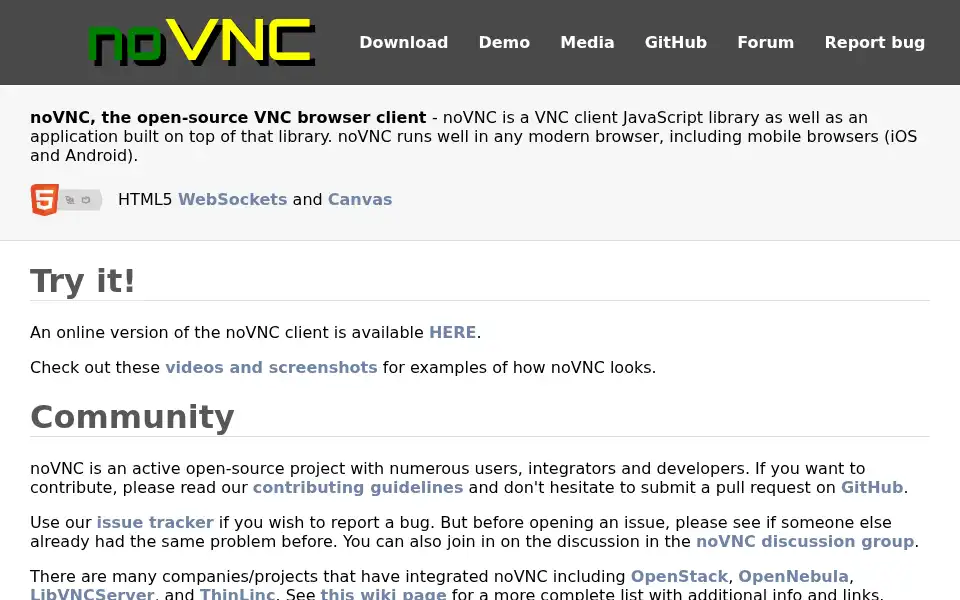Click the bold 'noVNC, the open-source VNC browser client' text
This screenshot has height=600, width=960.
[228, 118]
